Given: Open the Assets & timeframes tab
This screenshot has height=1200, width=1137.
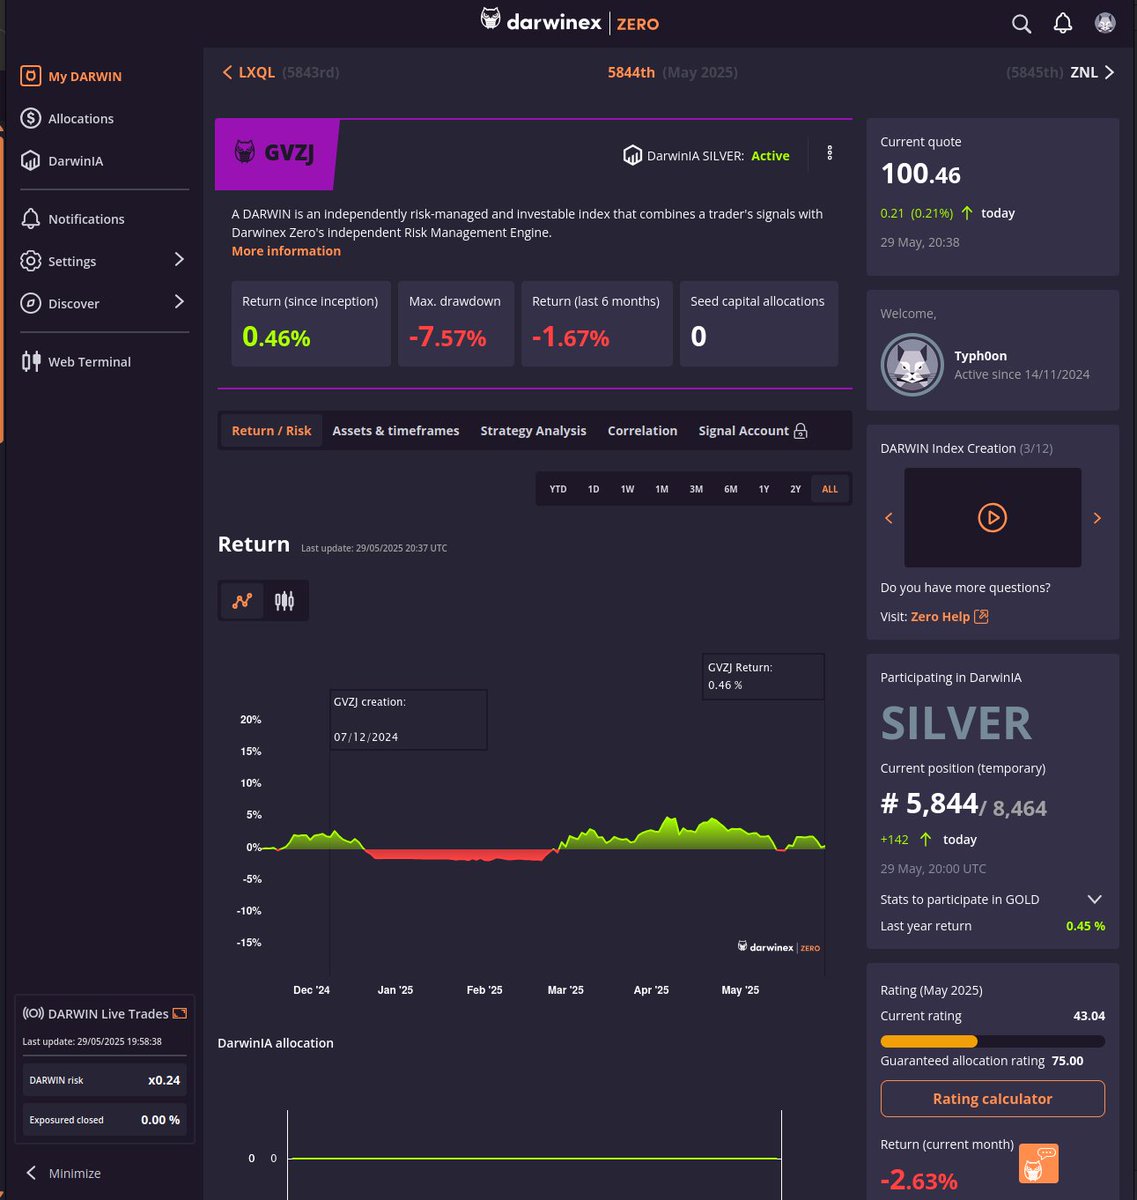Looking at the screenshot, I should (396, 430).
